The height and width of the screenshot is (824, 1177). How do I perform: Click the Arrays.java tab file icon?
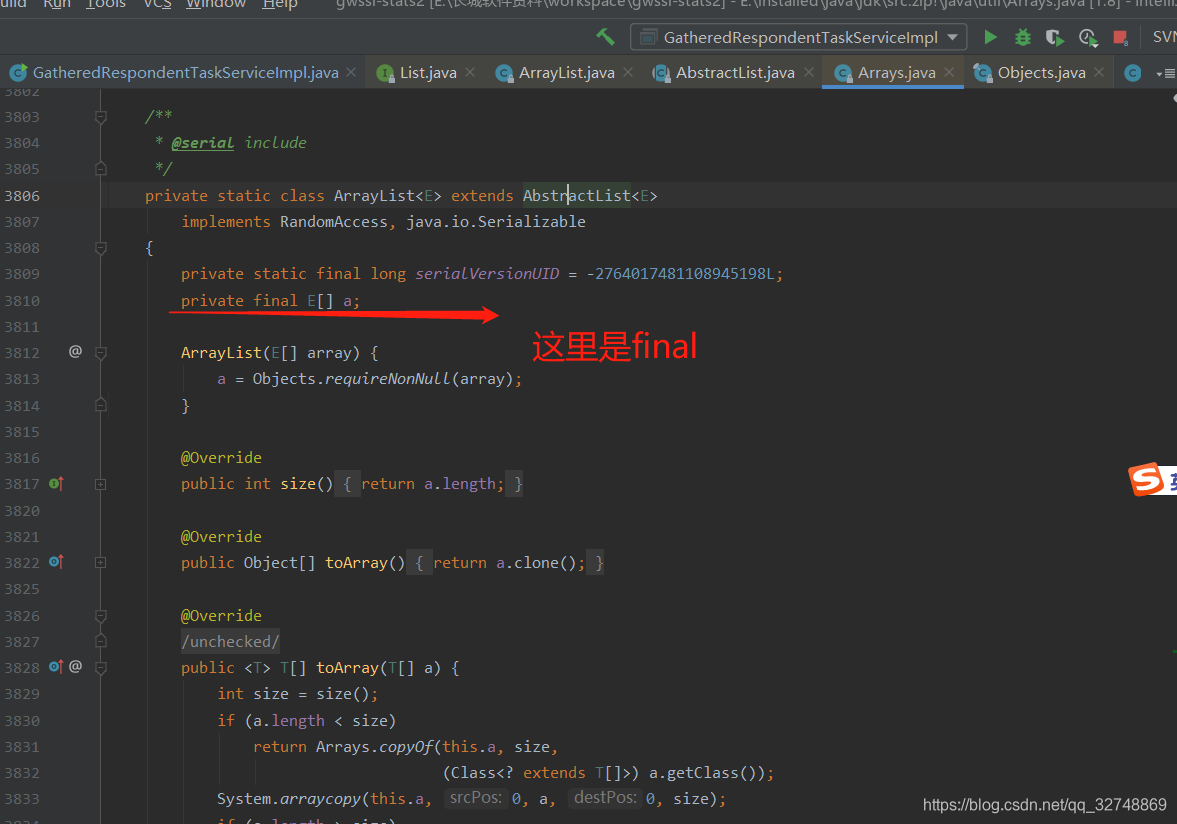(x=844, y=73)
